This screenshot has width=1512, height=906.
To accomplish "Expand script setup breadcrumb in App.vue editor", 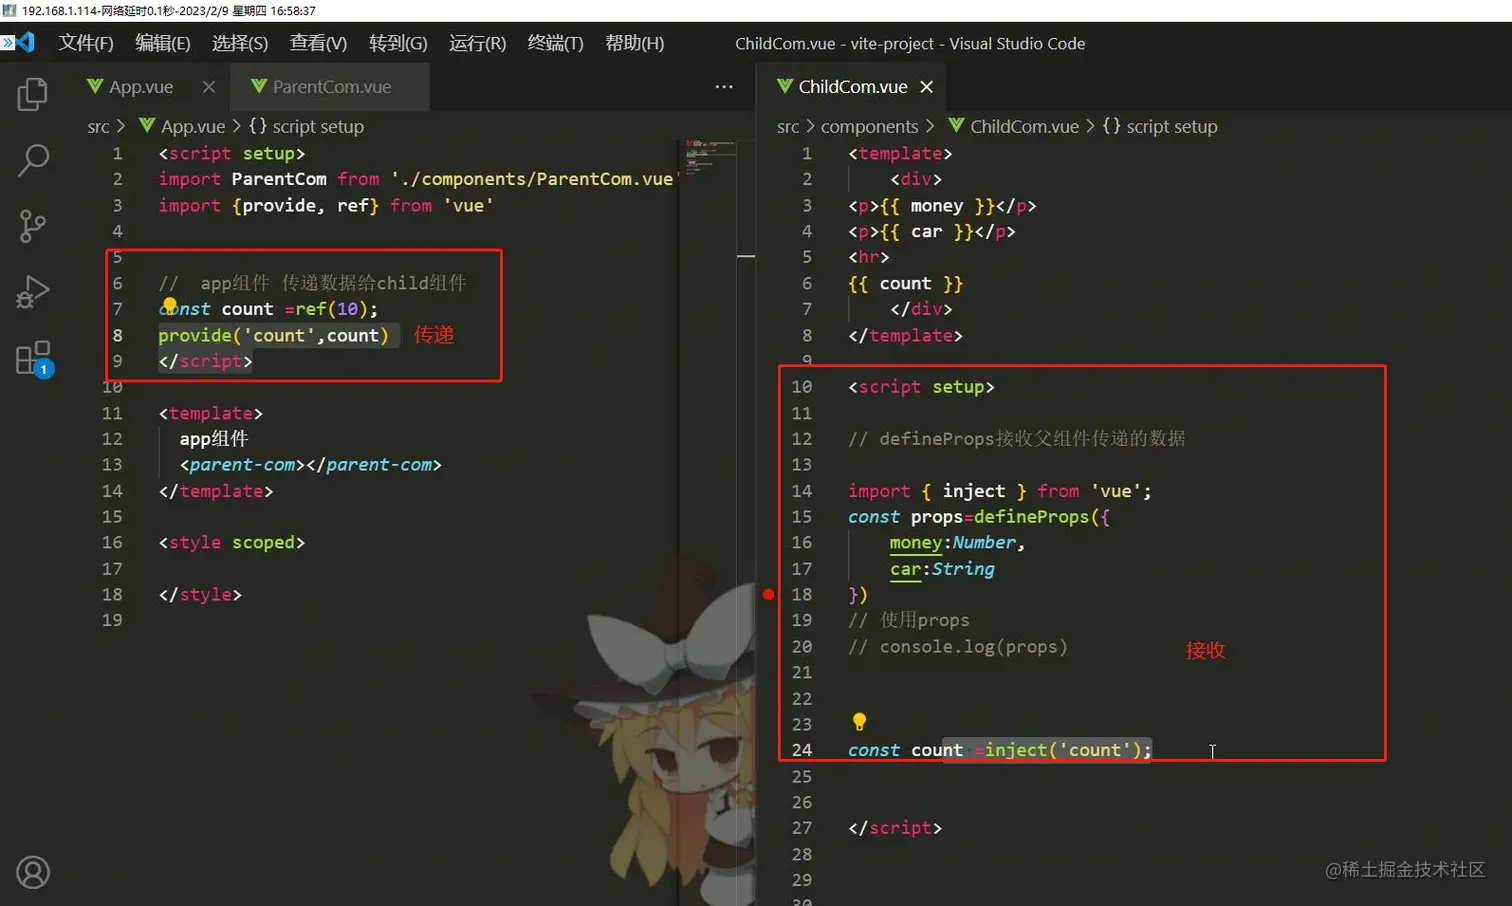I will coord(306,127).
